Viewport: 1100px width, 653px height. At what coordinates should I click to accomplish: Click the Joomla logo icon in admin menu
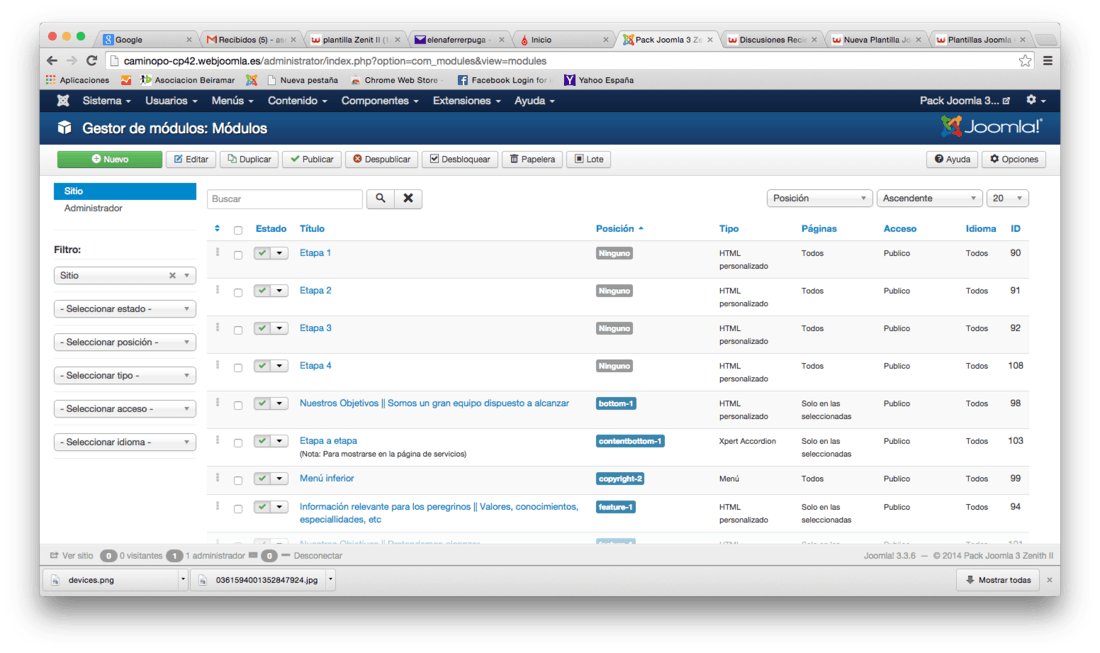pyautogui.click(x=63, y=101)
